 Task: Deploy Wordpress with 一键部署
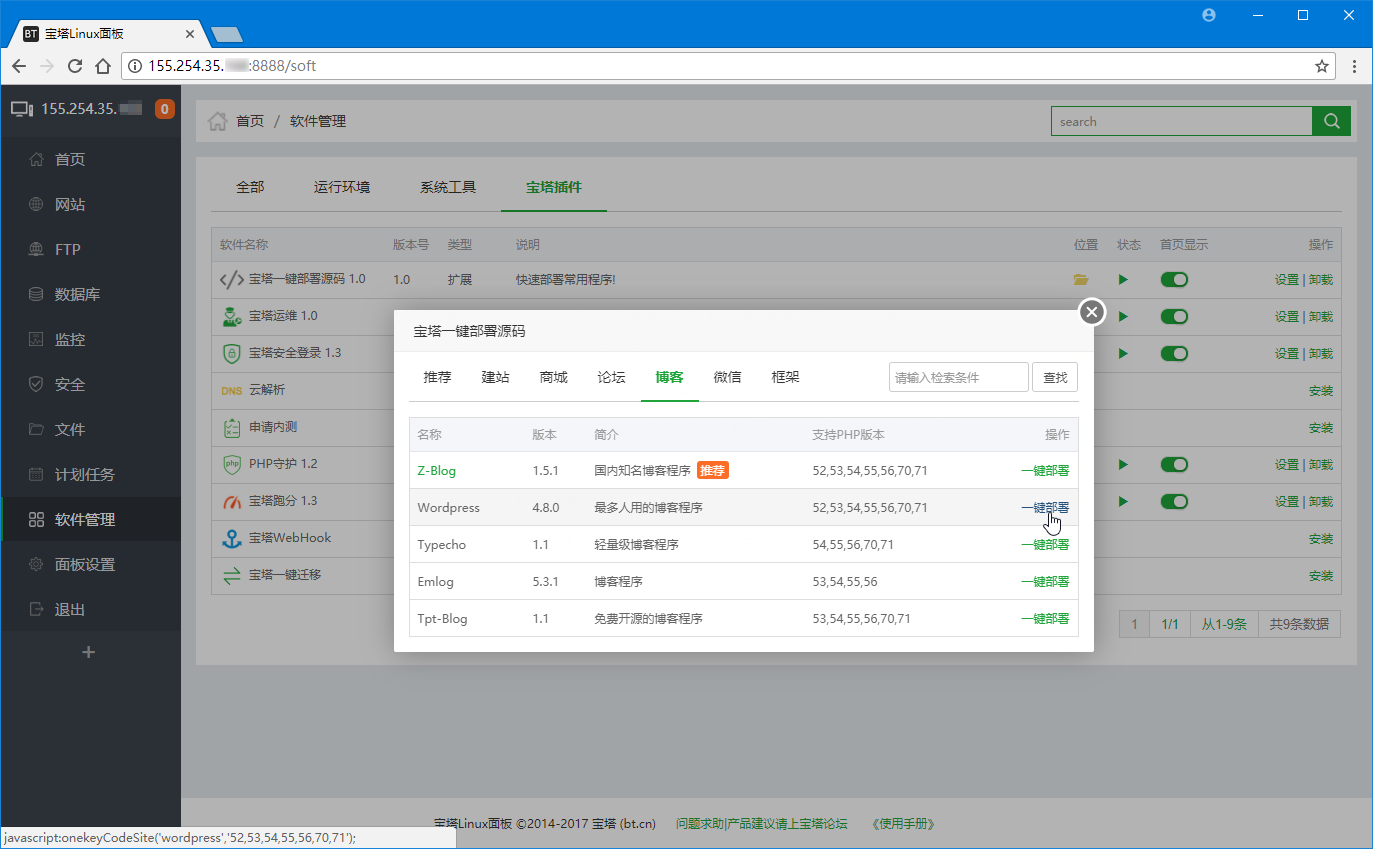(x=1045, y=507)
